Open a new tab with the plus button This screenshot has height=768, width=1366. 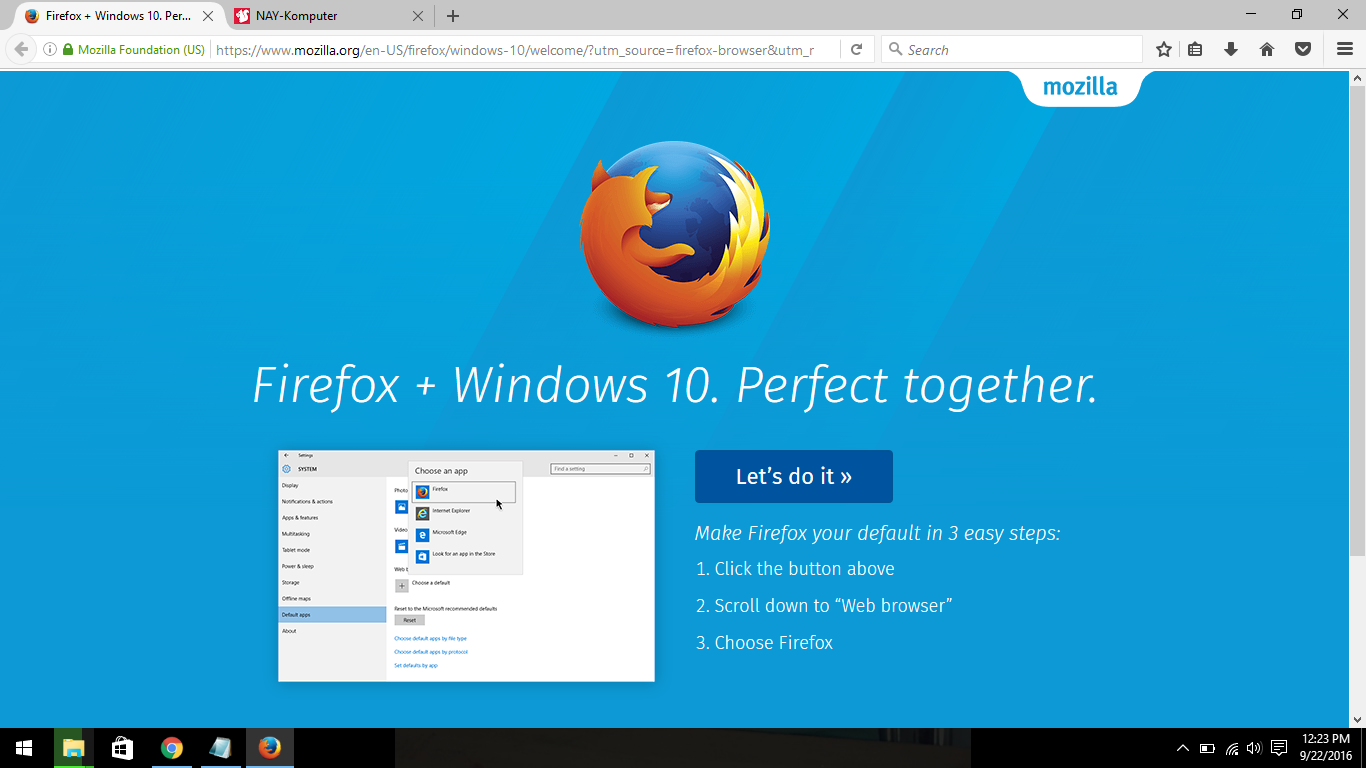point(454,16)
